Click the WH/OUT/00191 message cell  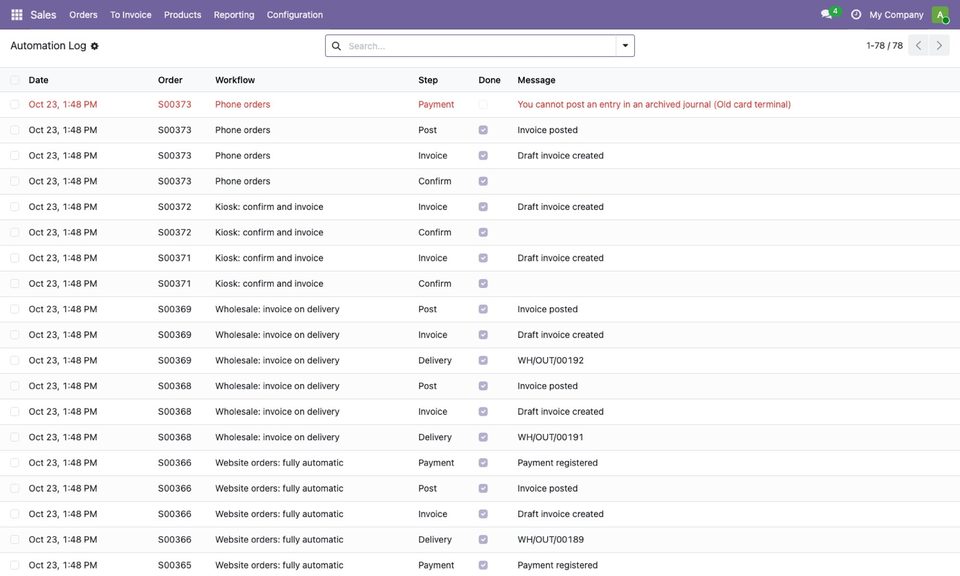(550, 437)
